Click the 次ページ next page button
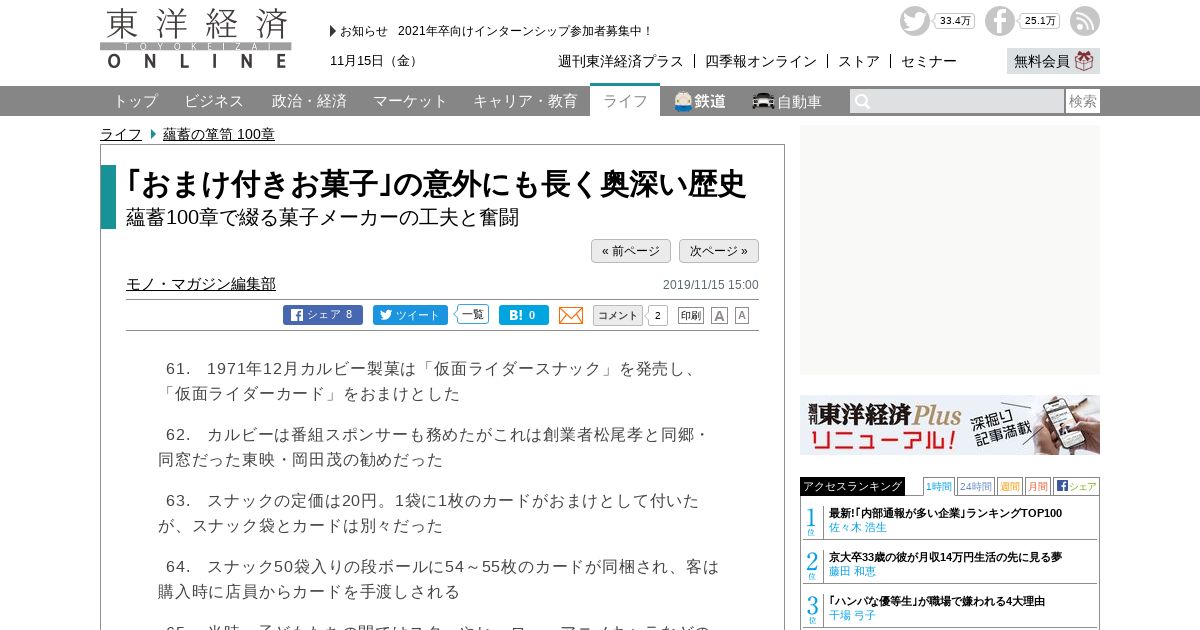This screenshot has height=630, width=1200. click(719, 251)
